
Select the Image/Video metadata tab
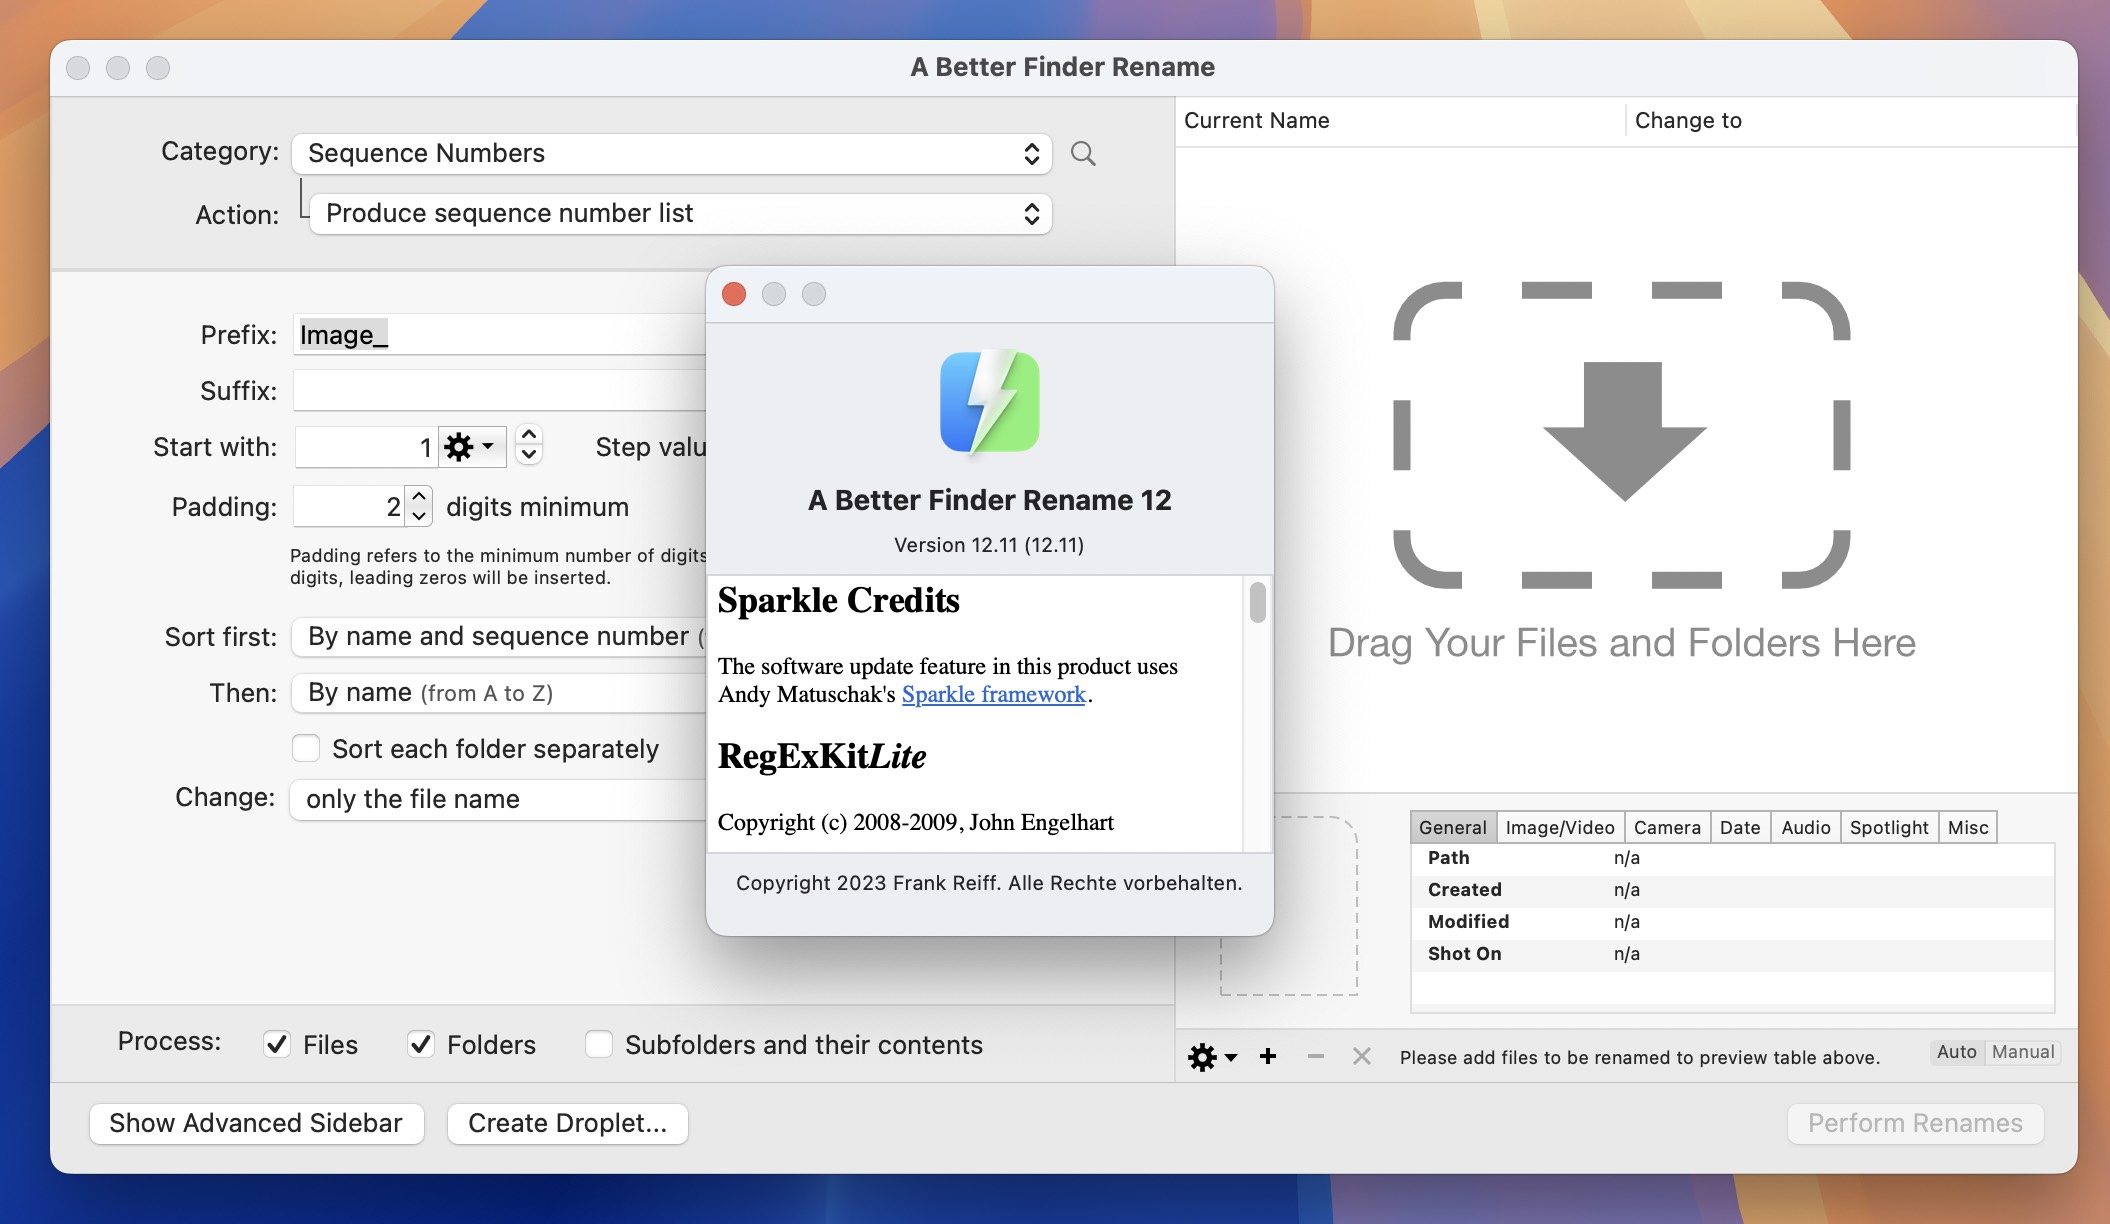[x=1560, y=827]
